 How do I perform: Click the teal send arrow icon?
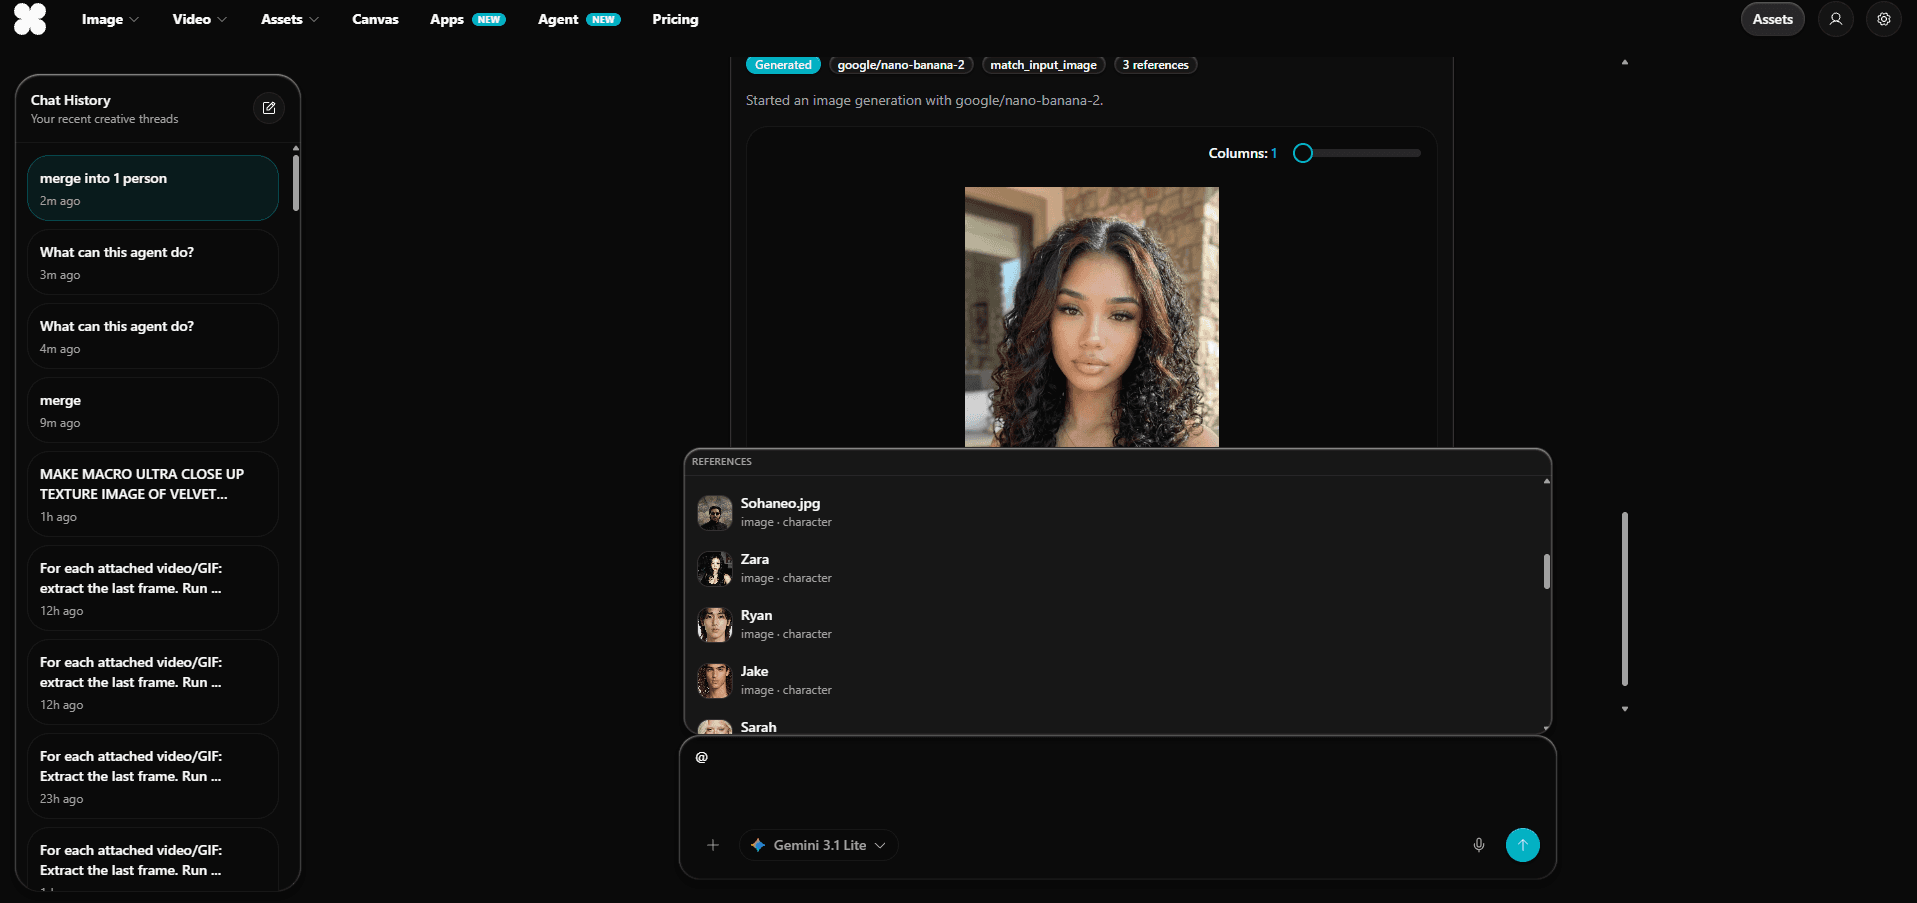[1522, 845]
